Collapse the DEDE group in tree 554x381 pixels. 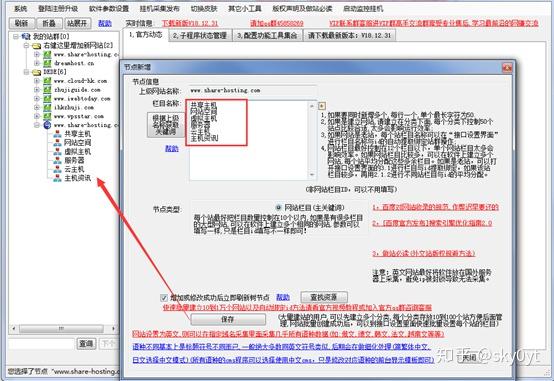coord(26,72)
